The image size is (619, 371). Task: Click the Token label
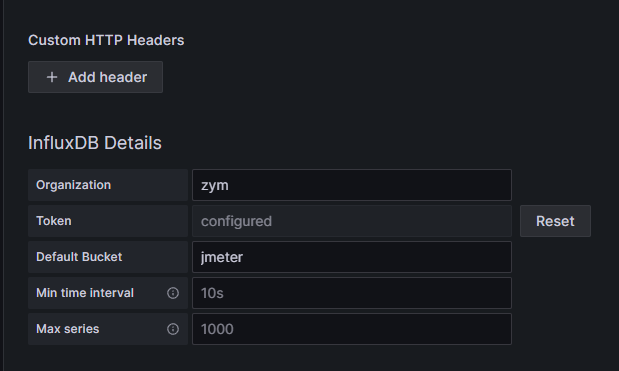[54, 221]
